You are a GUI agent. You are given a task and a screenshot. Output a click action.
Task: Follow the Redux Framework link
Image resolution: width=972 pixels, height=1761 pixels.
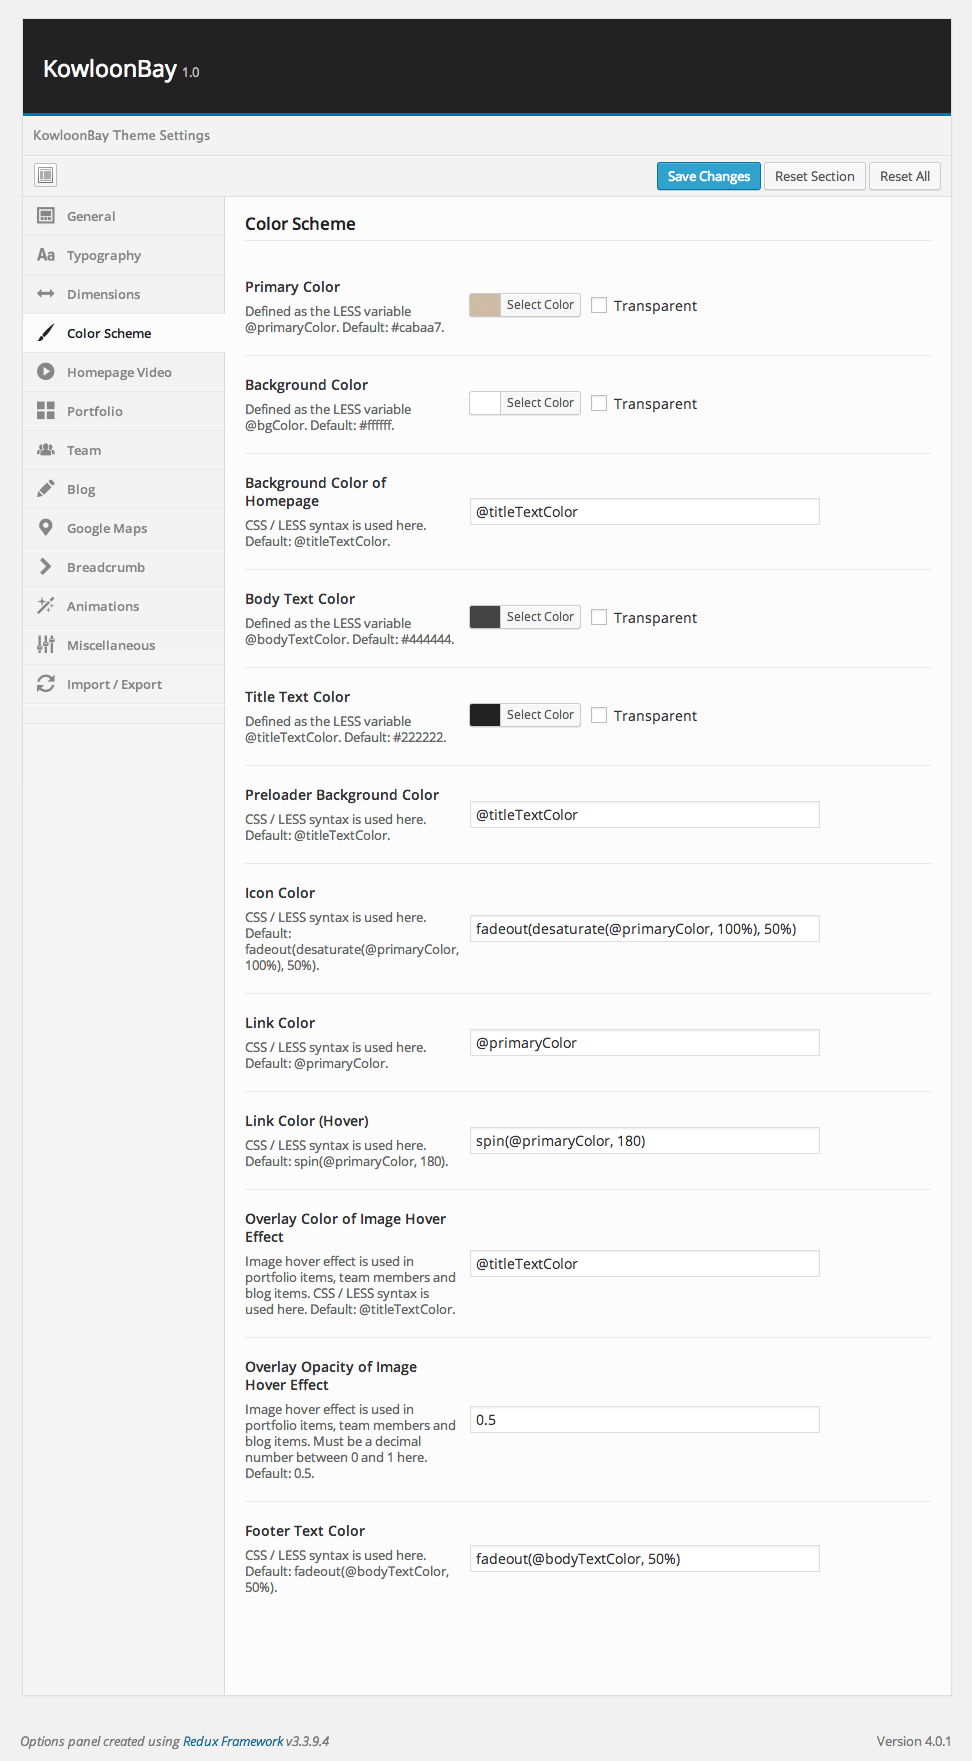coord(233,1741)
